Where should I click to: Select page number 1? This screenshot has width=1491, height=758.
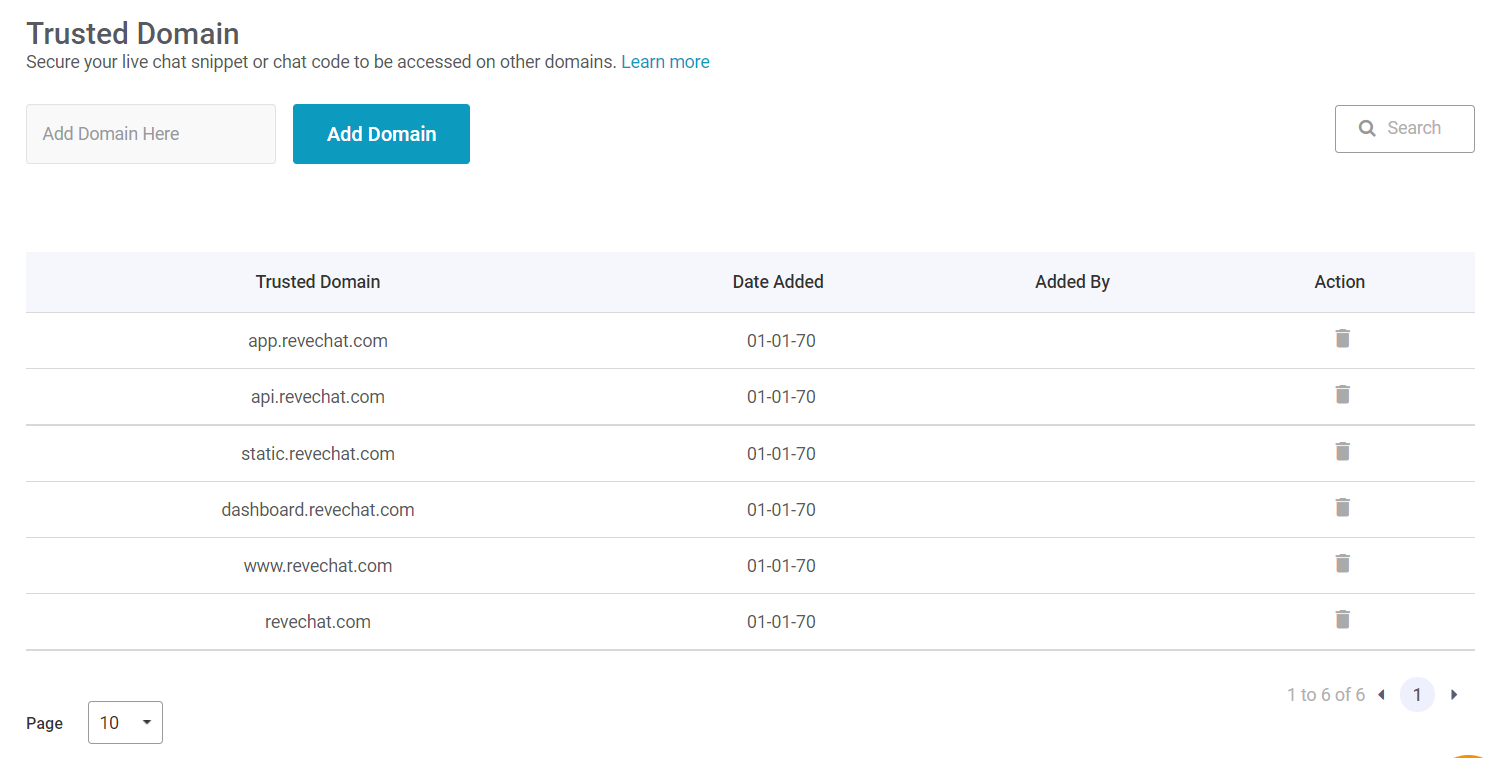click(x=1417, y=694)
